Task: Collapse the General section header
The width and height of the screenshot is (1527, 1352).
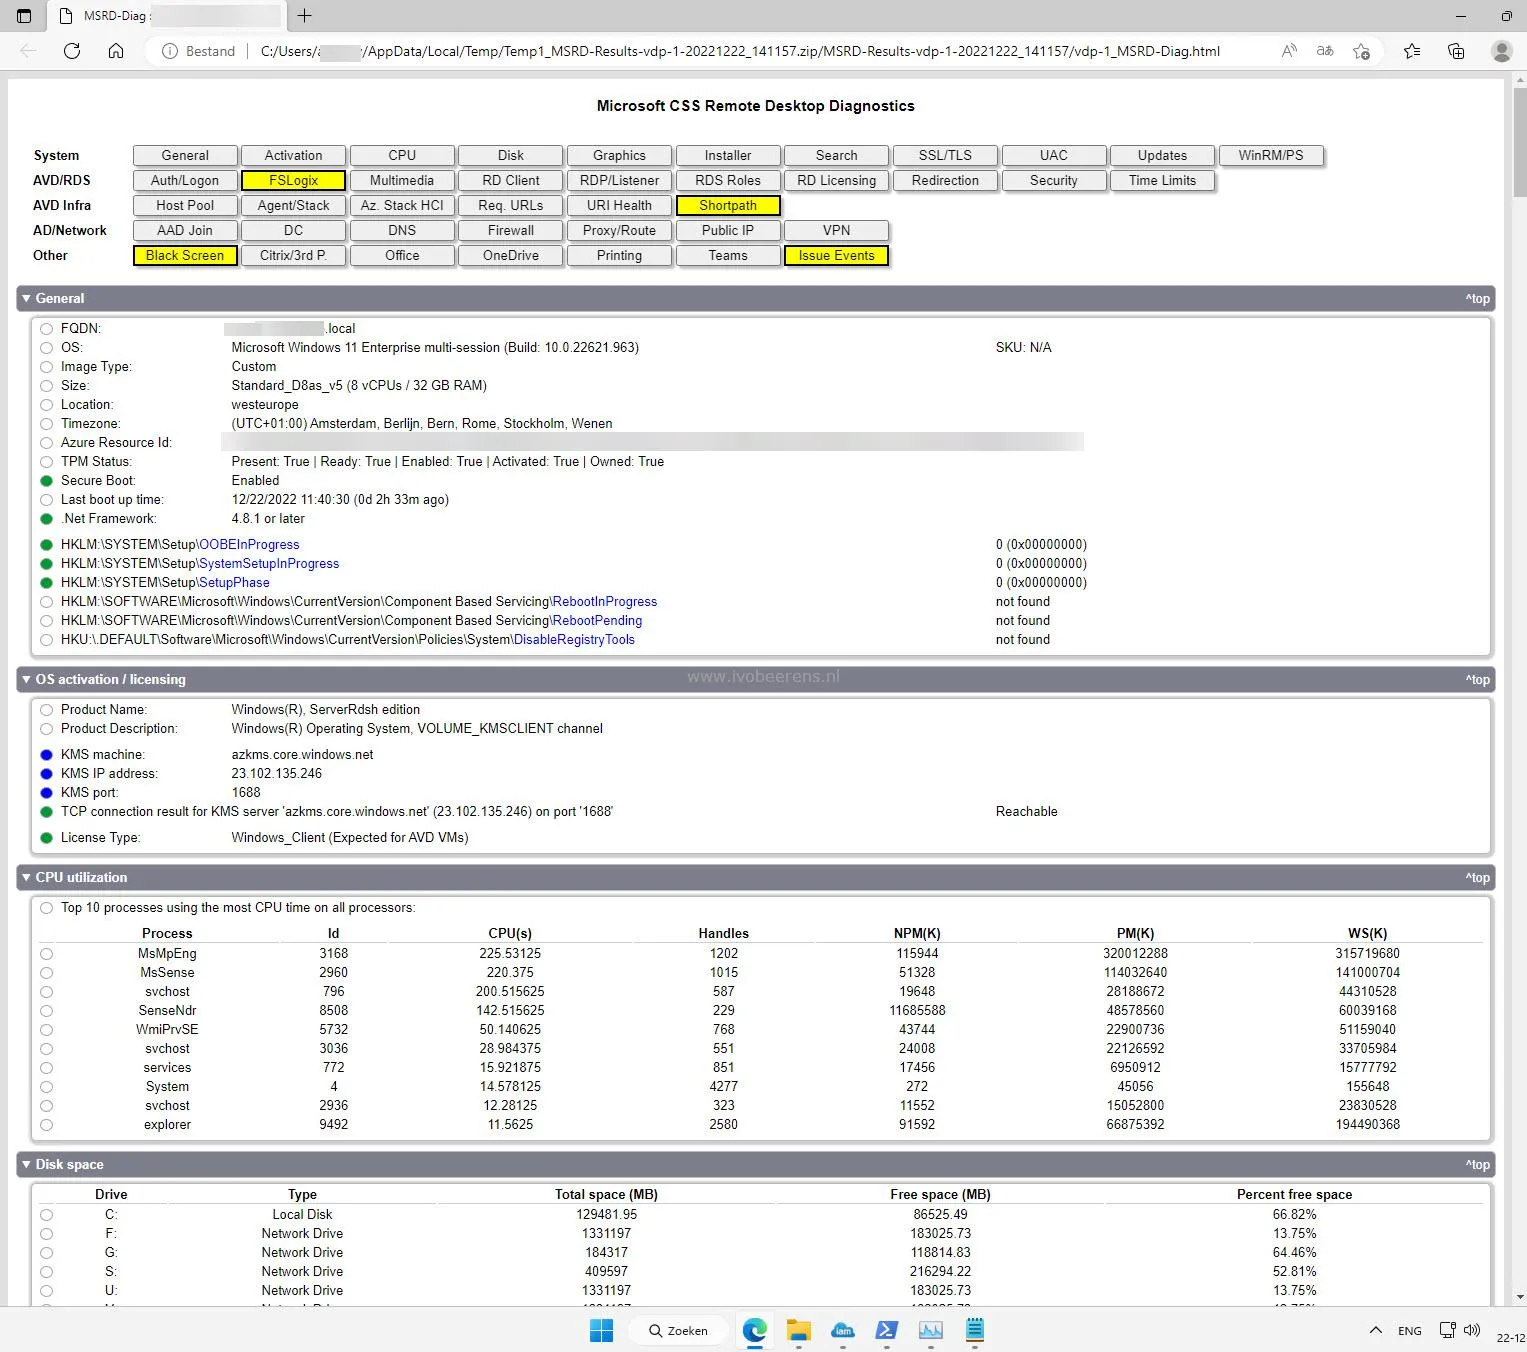Action: point(756,298)
